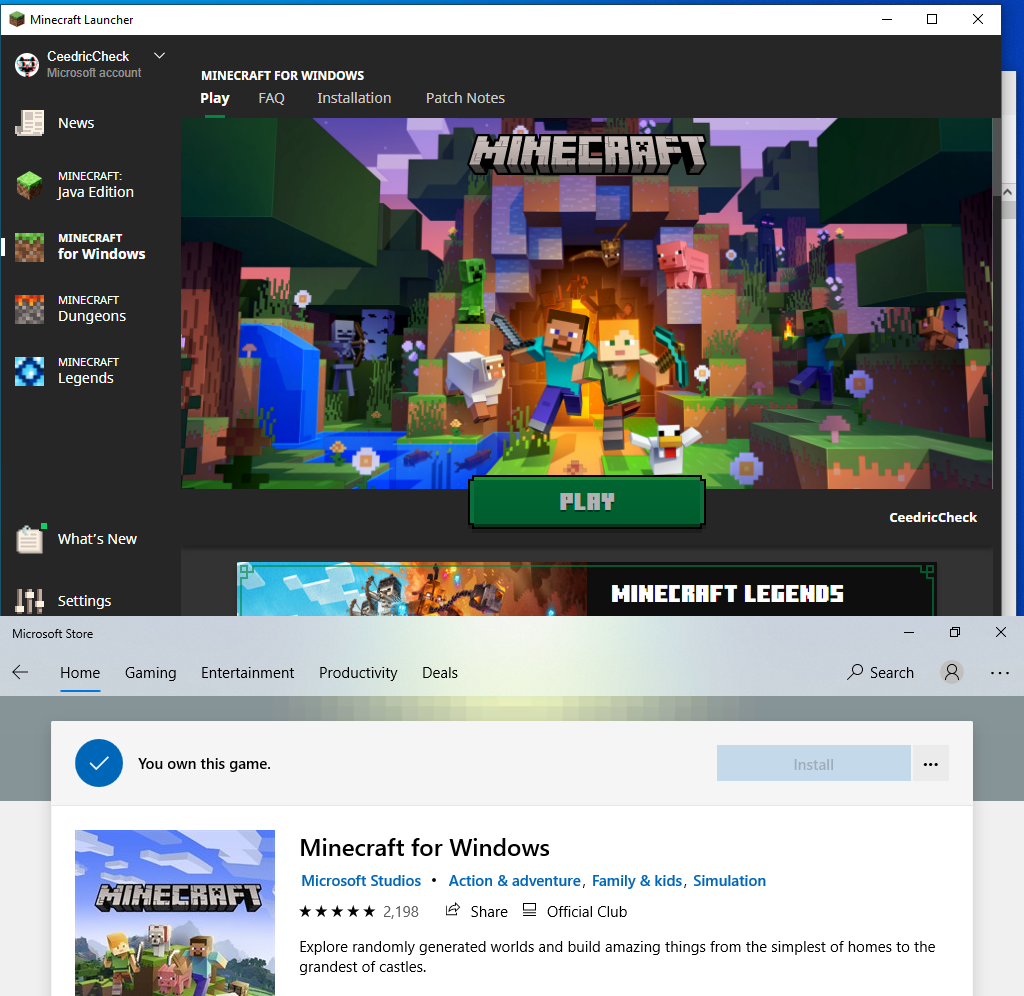Viewport: 1024px width, 996px height.
Task: Open the Store more options ellipsis in header
Action: click(x=1000, y=673)
